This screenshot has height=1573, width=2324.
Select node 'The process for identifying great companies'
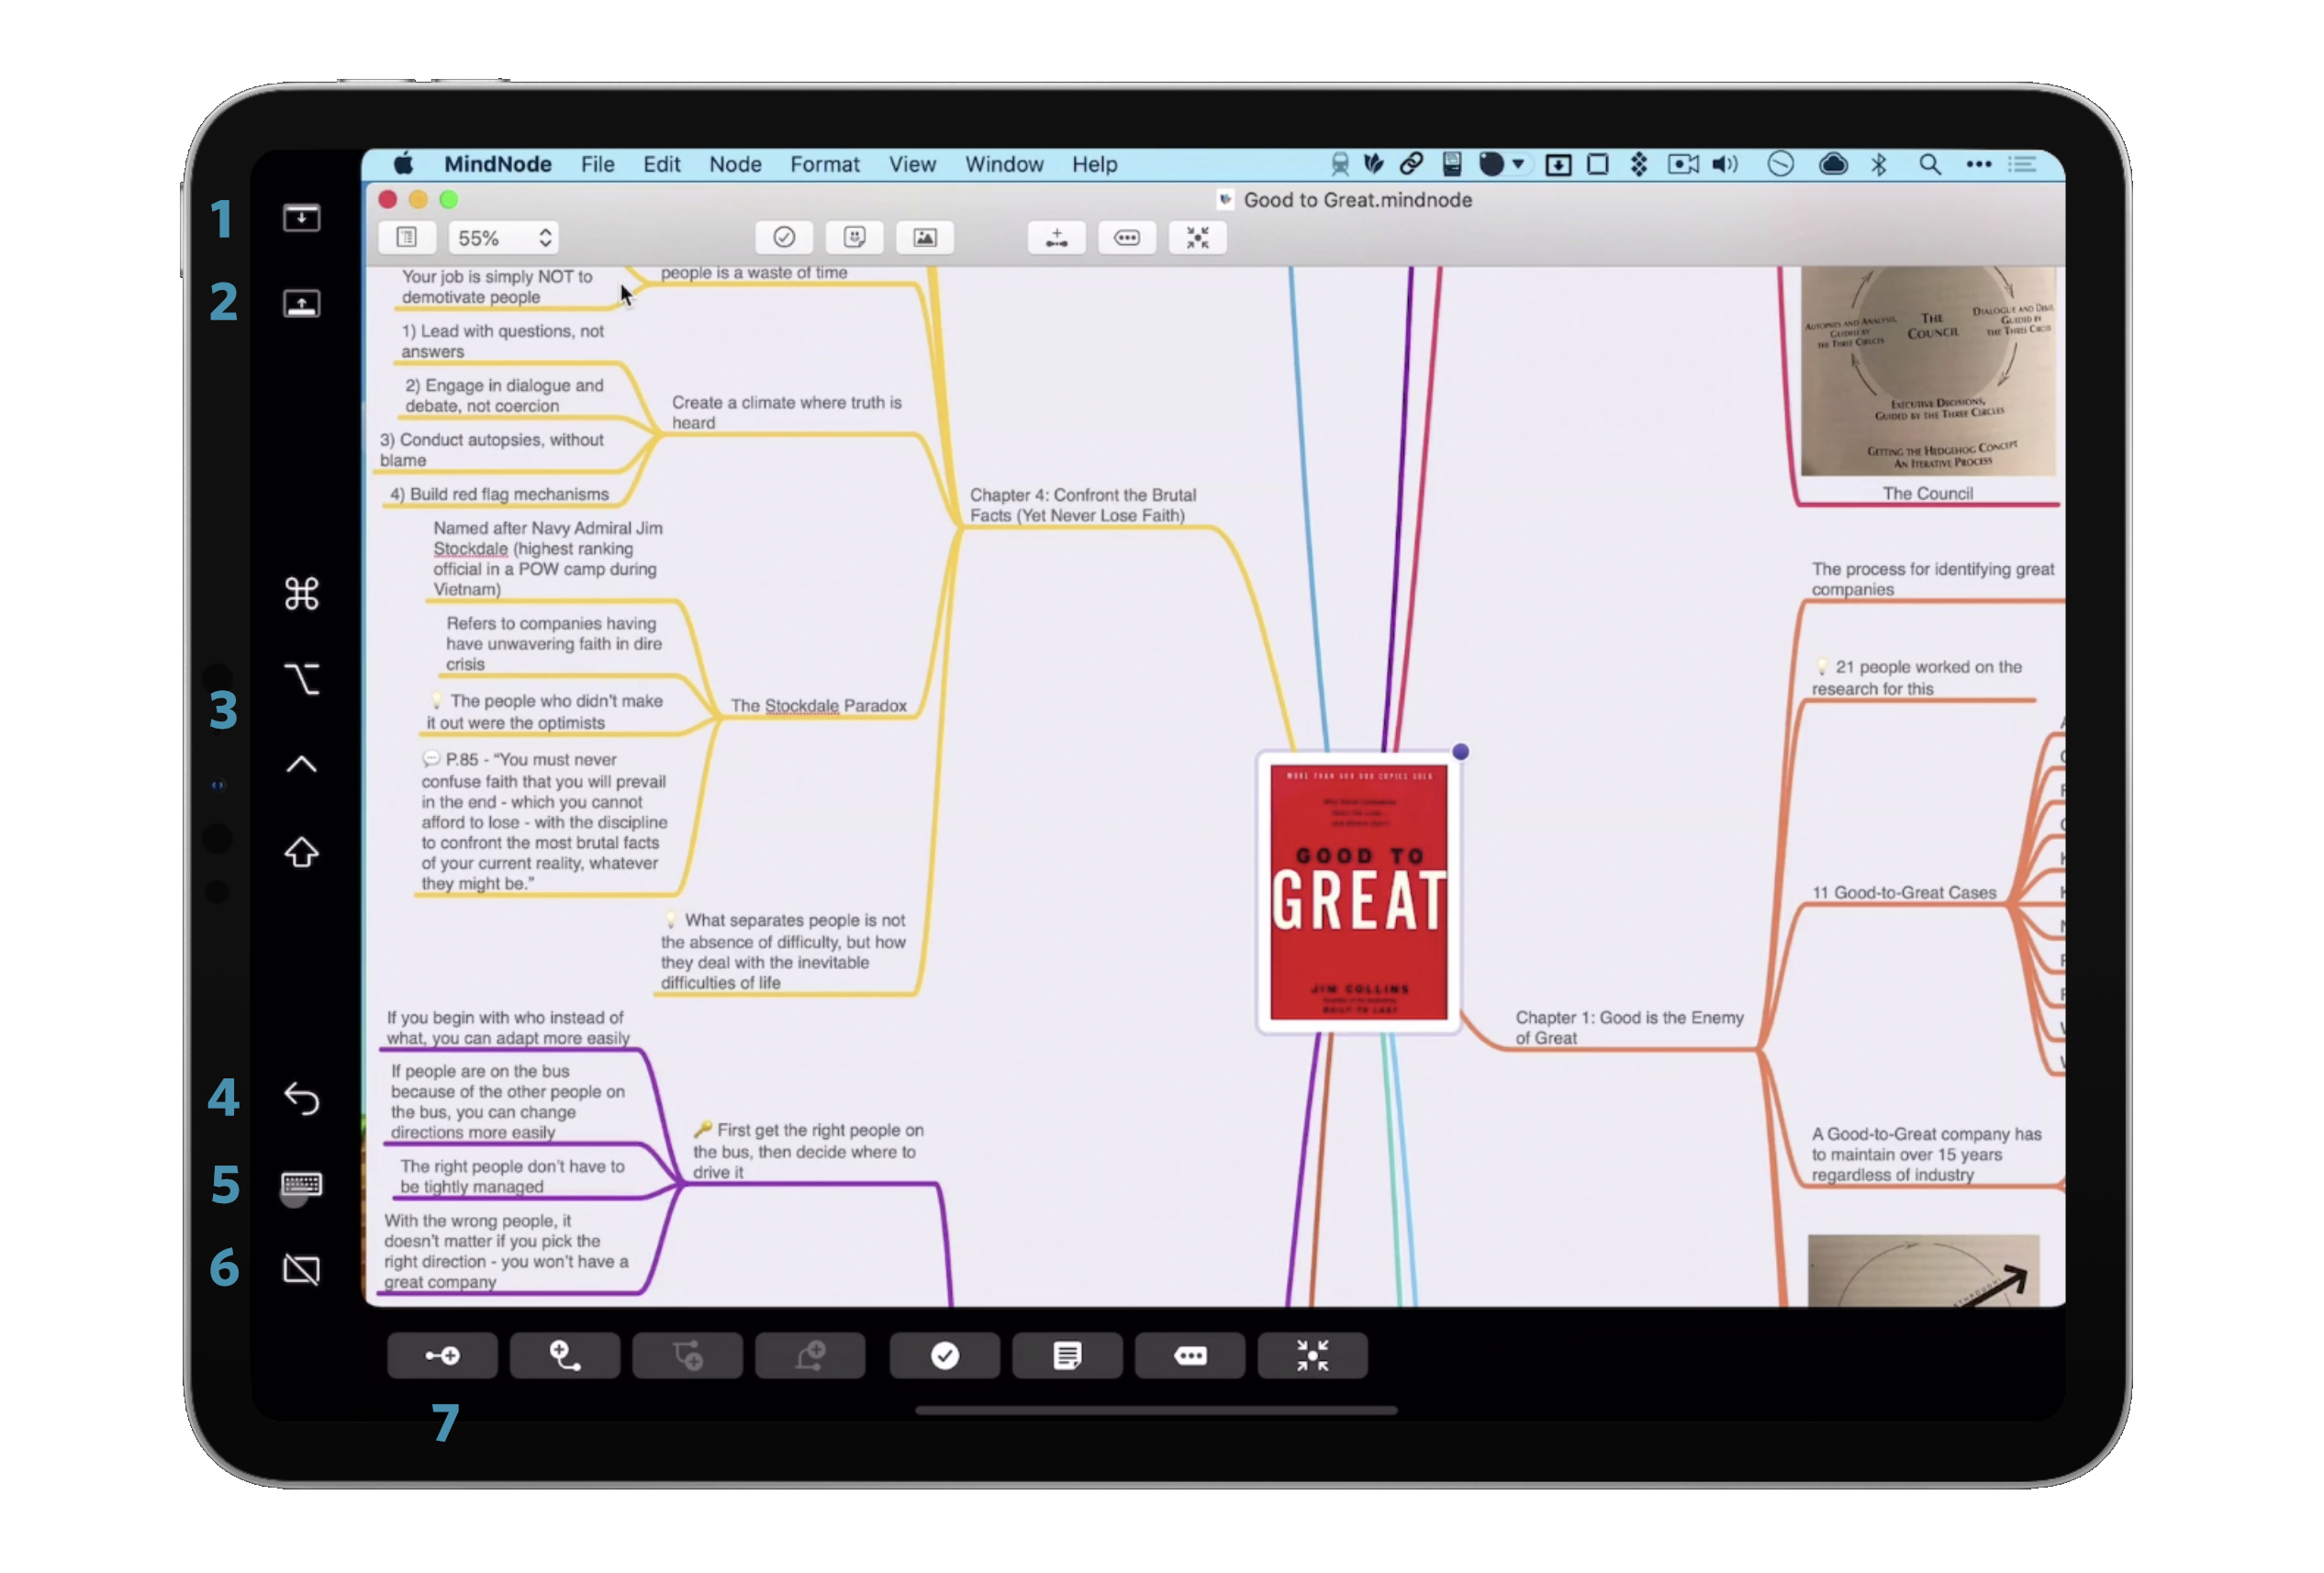(1932, 578)
